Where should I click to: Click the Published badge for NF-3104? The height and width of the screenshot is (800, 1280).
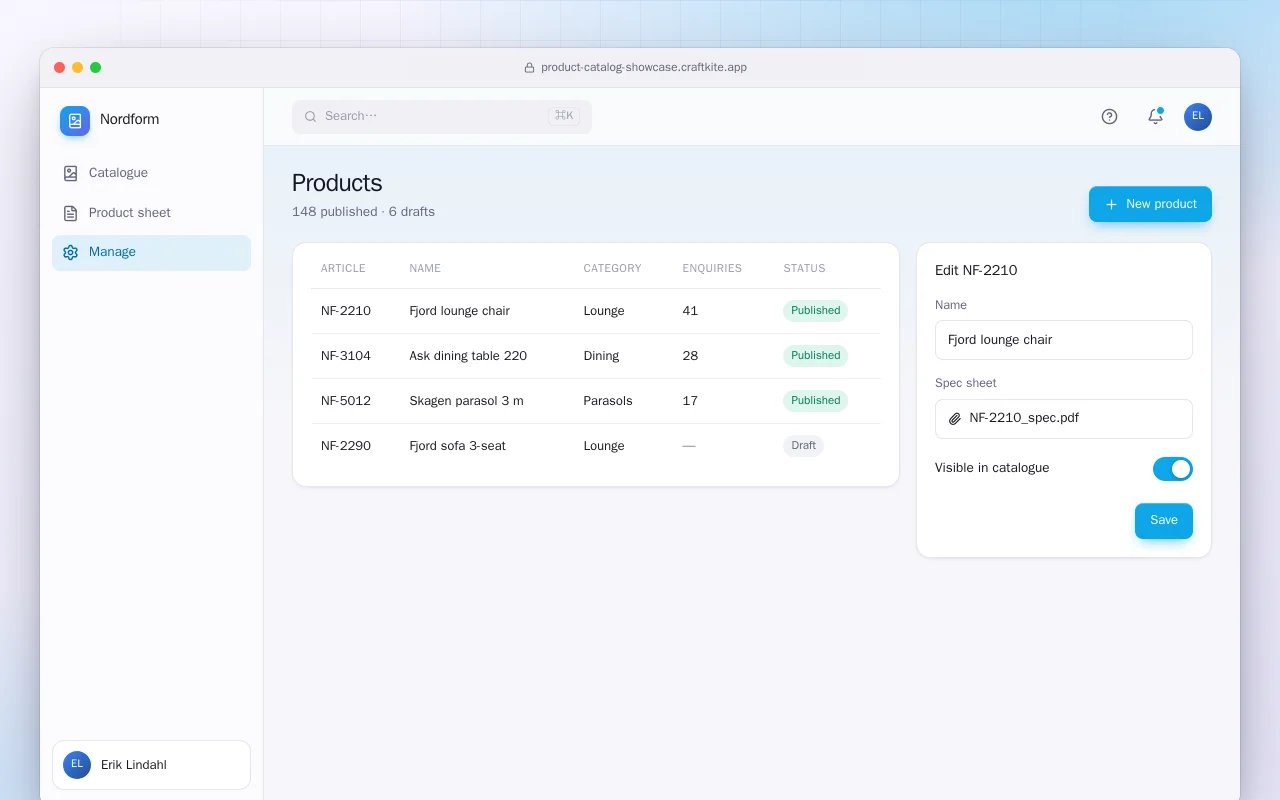tap(815, 356)
